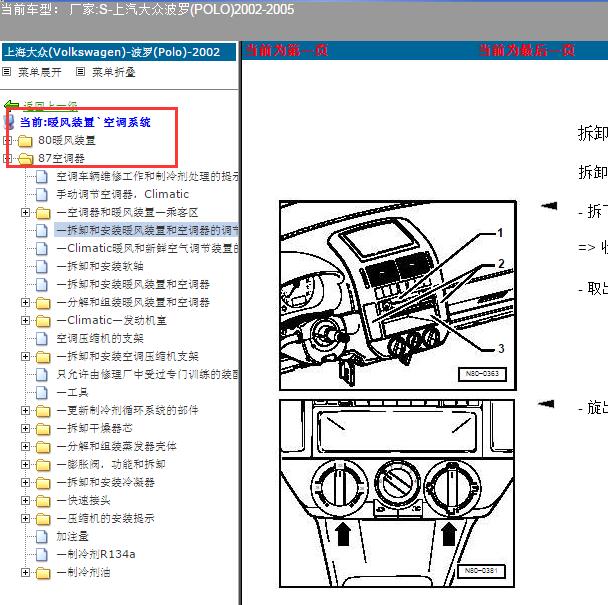Expand the 一更新制冷剂循环系统的部件 node
Image resolution: width=608 pixels, height=605 pixels.
25,410
